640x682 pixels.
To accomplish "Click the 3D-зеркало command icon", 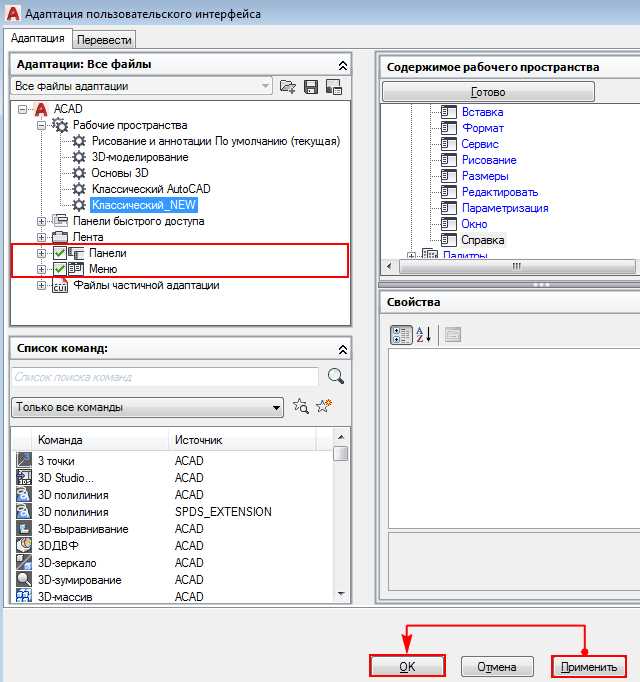I will (24, 562).
